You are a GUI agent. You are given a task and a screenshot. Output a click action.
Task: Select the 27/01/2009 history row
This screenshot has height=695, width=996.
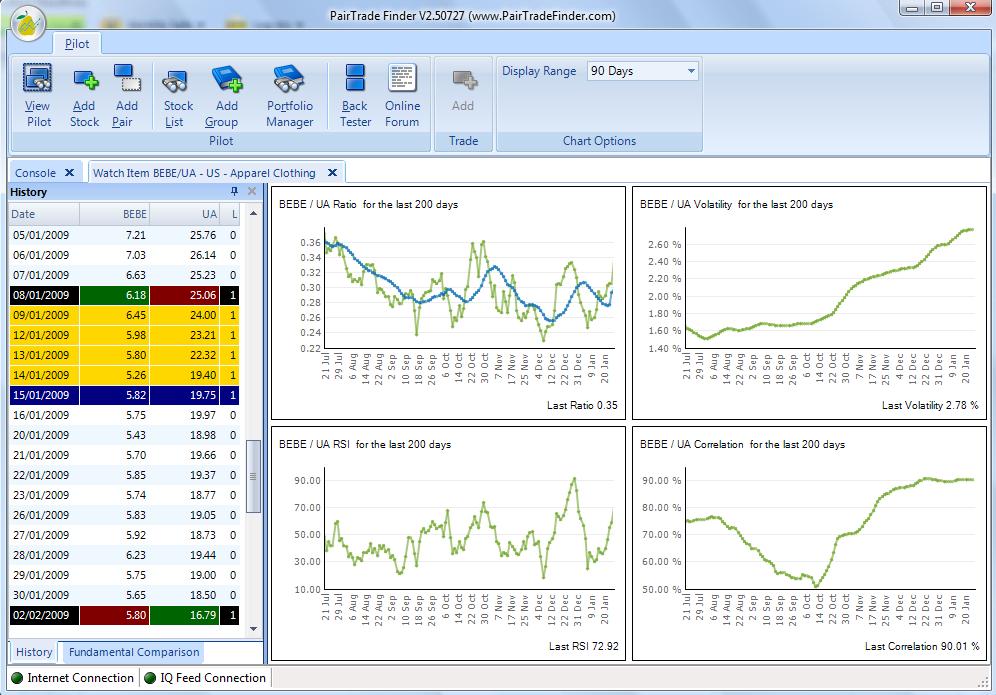(x=124, y=535)
